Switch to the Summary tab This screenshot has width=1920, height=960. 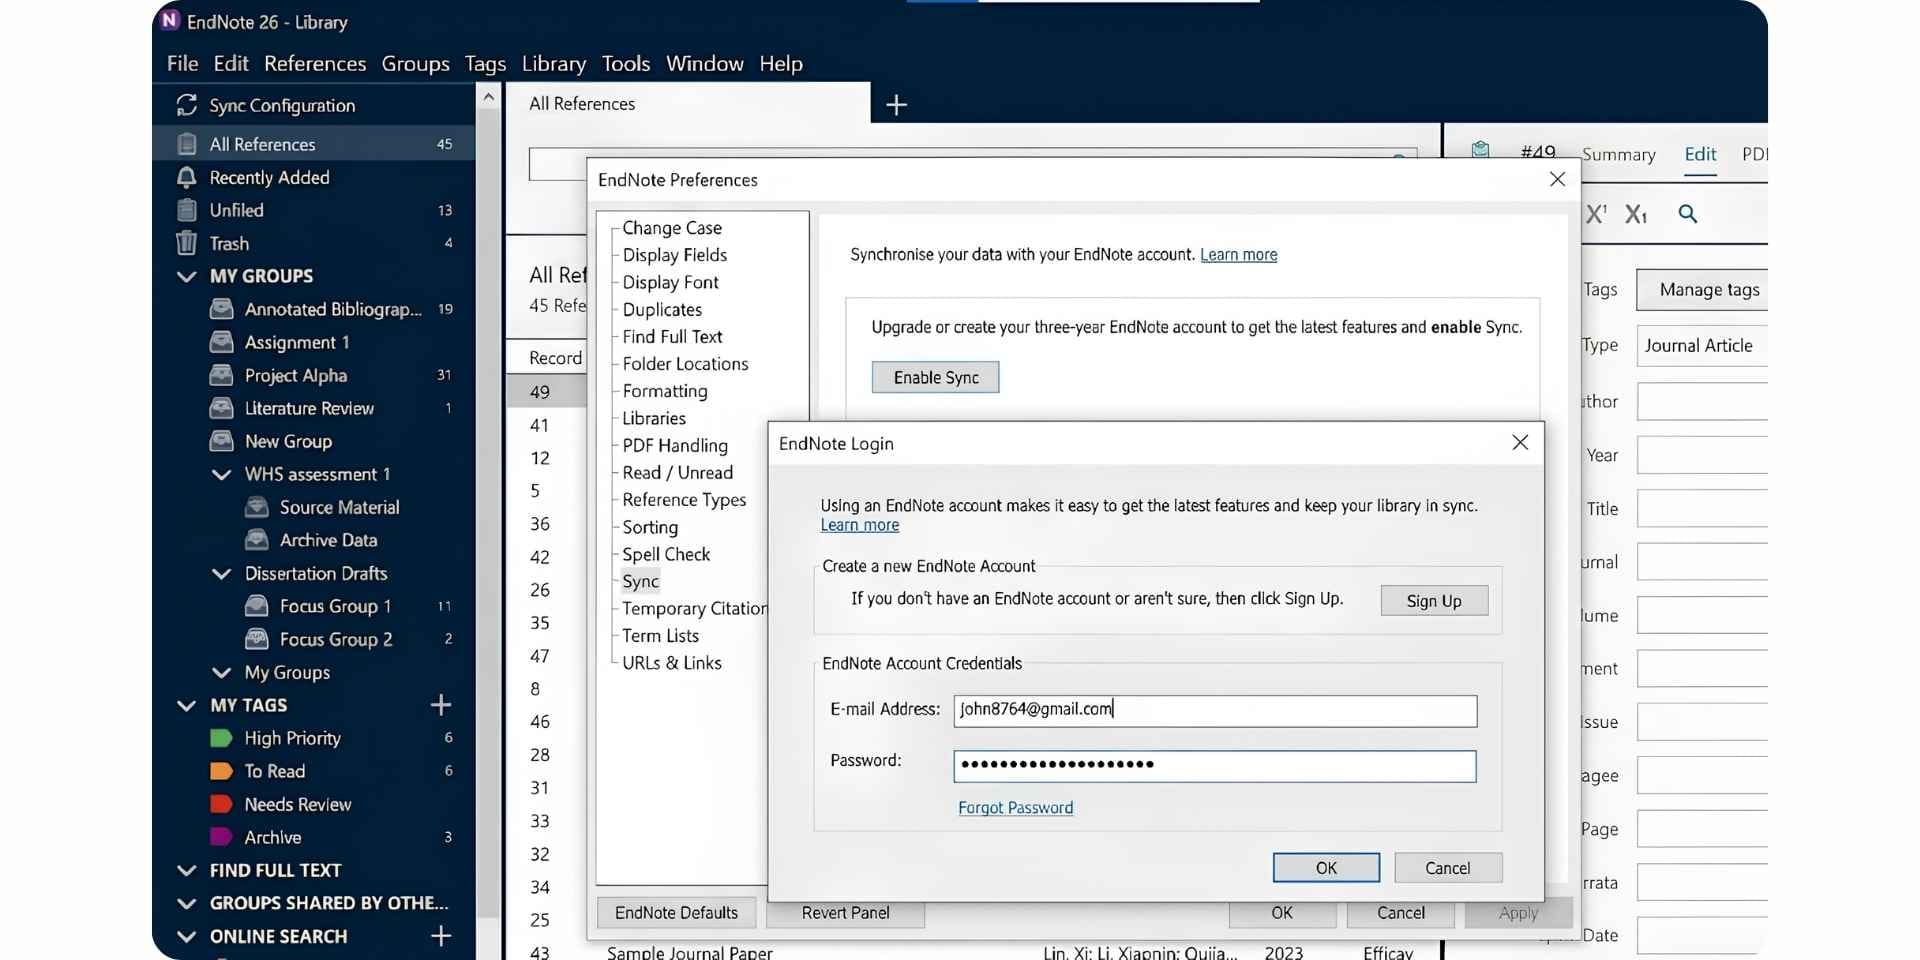click(x=1618, y=154)
